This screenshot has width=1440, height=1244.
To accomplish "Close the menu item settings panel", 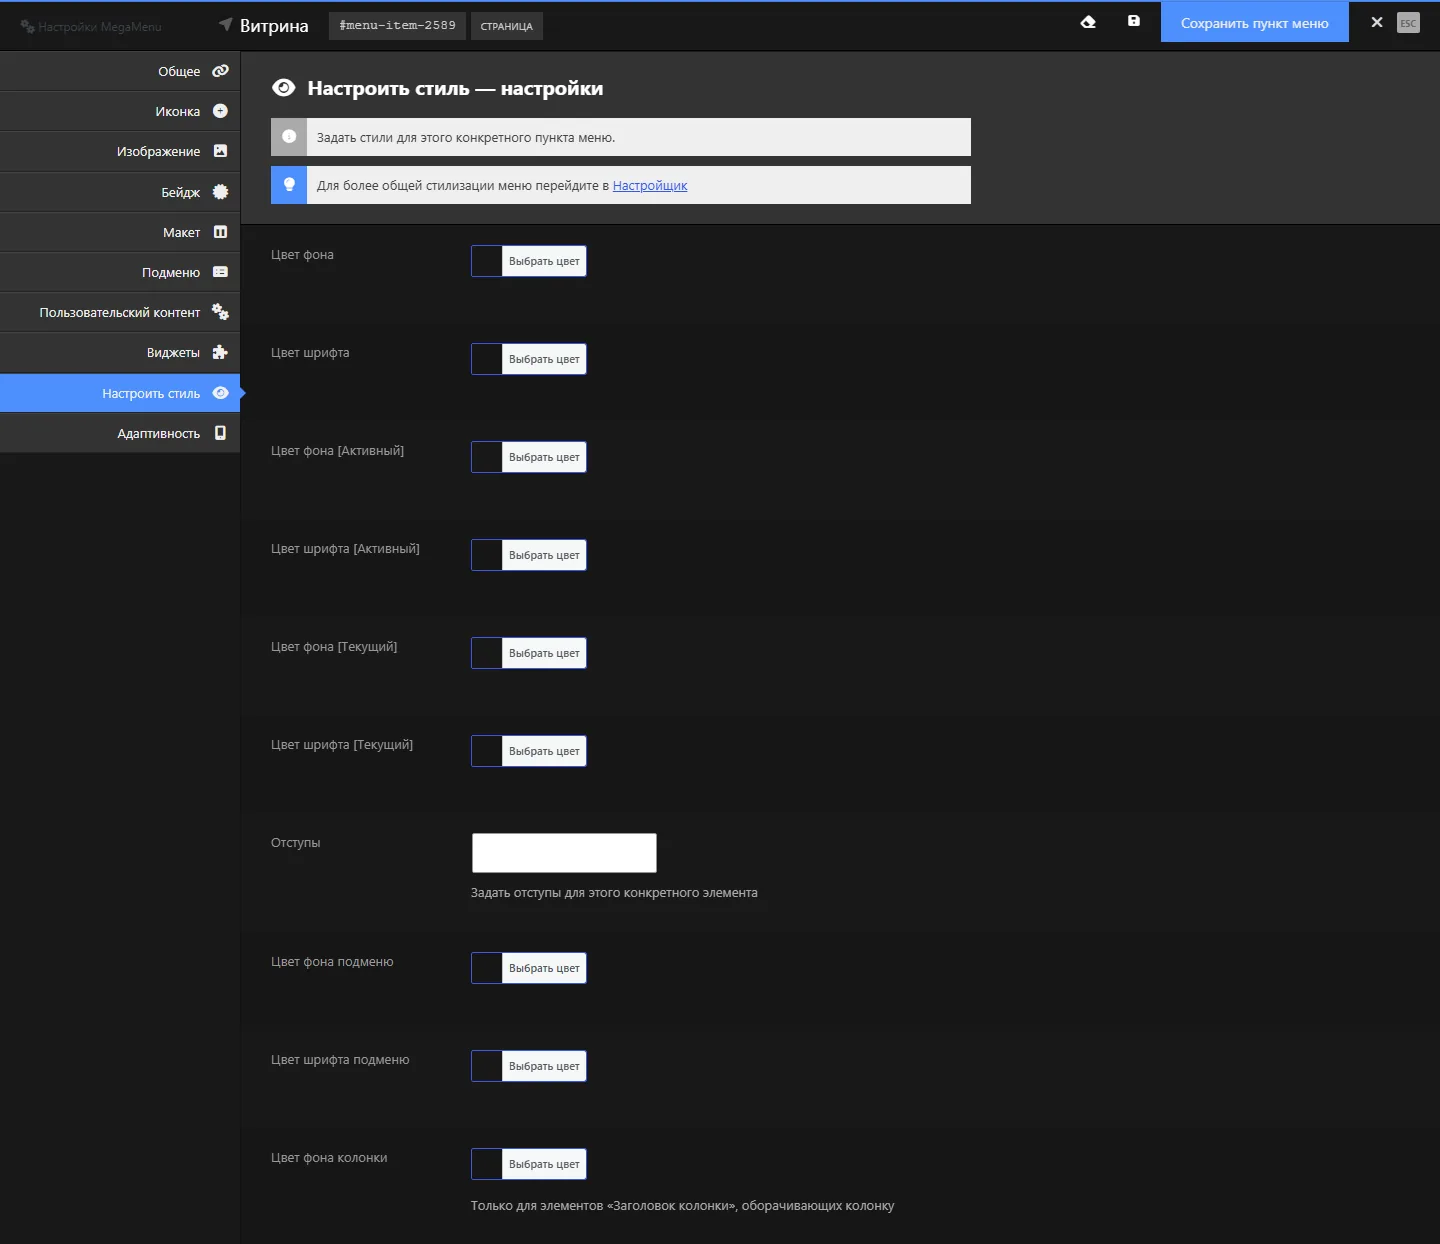I will tap(1377, 22).
